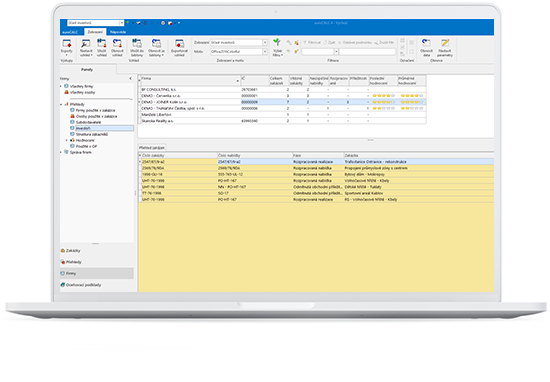
Task: Click Uložit vzhled ribbon icon
Action: (x=102, y=43)
